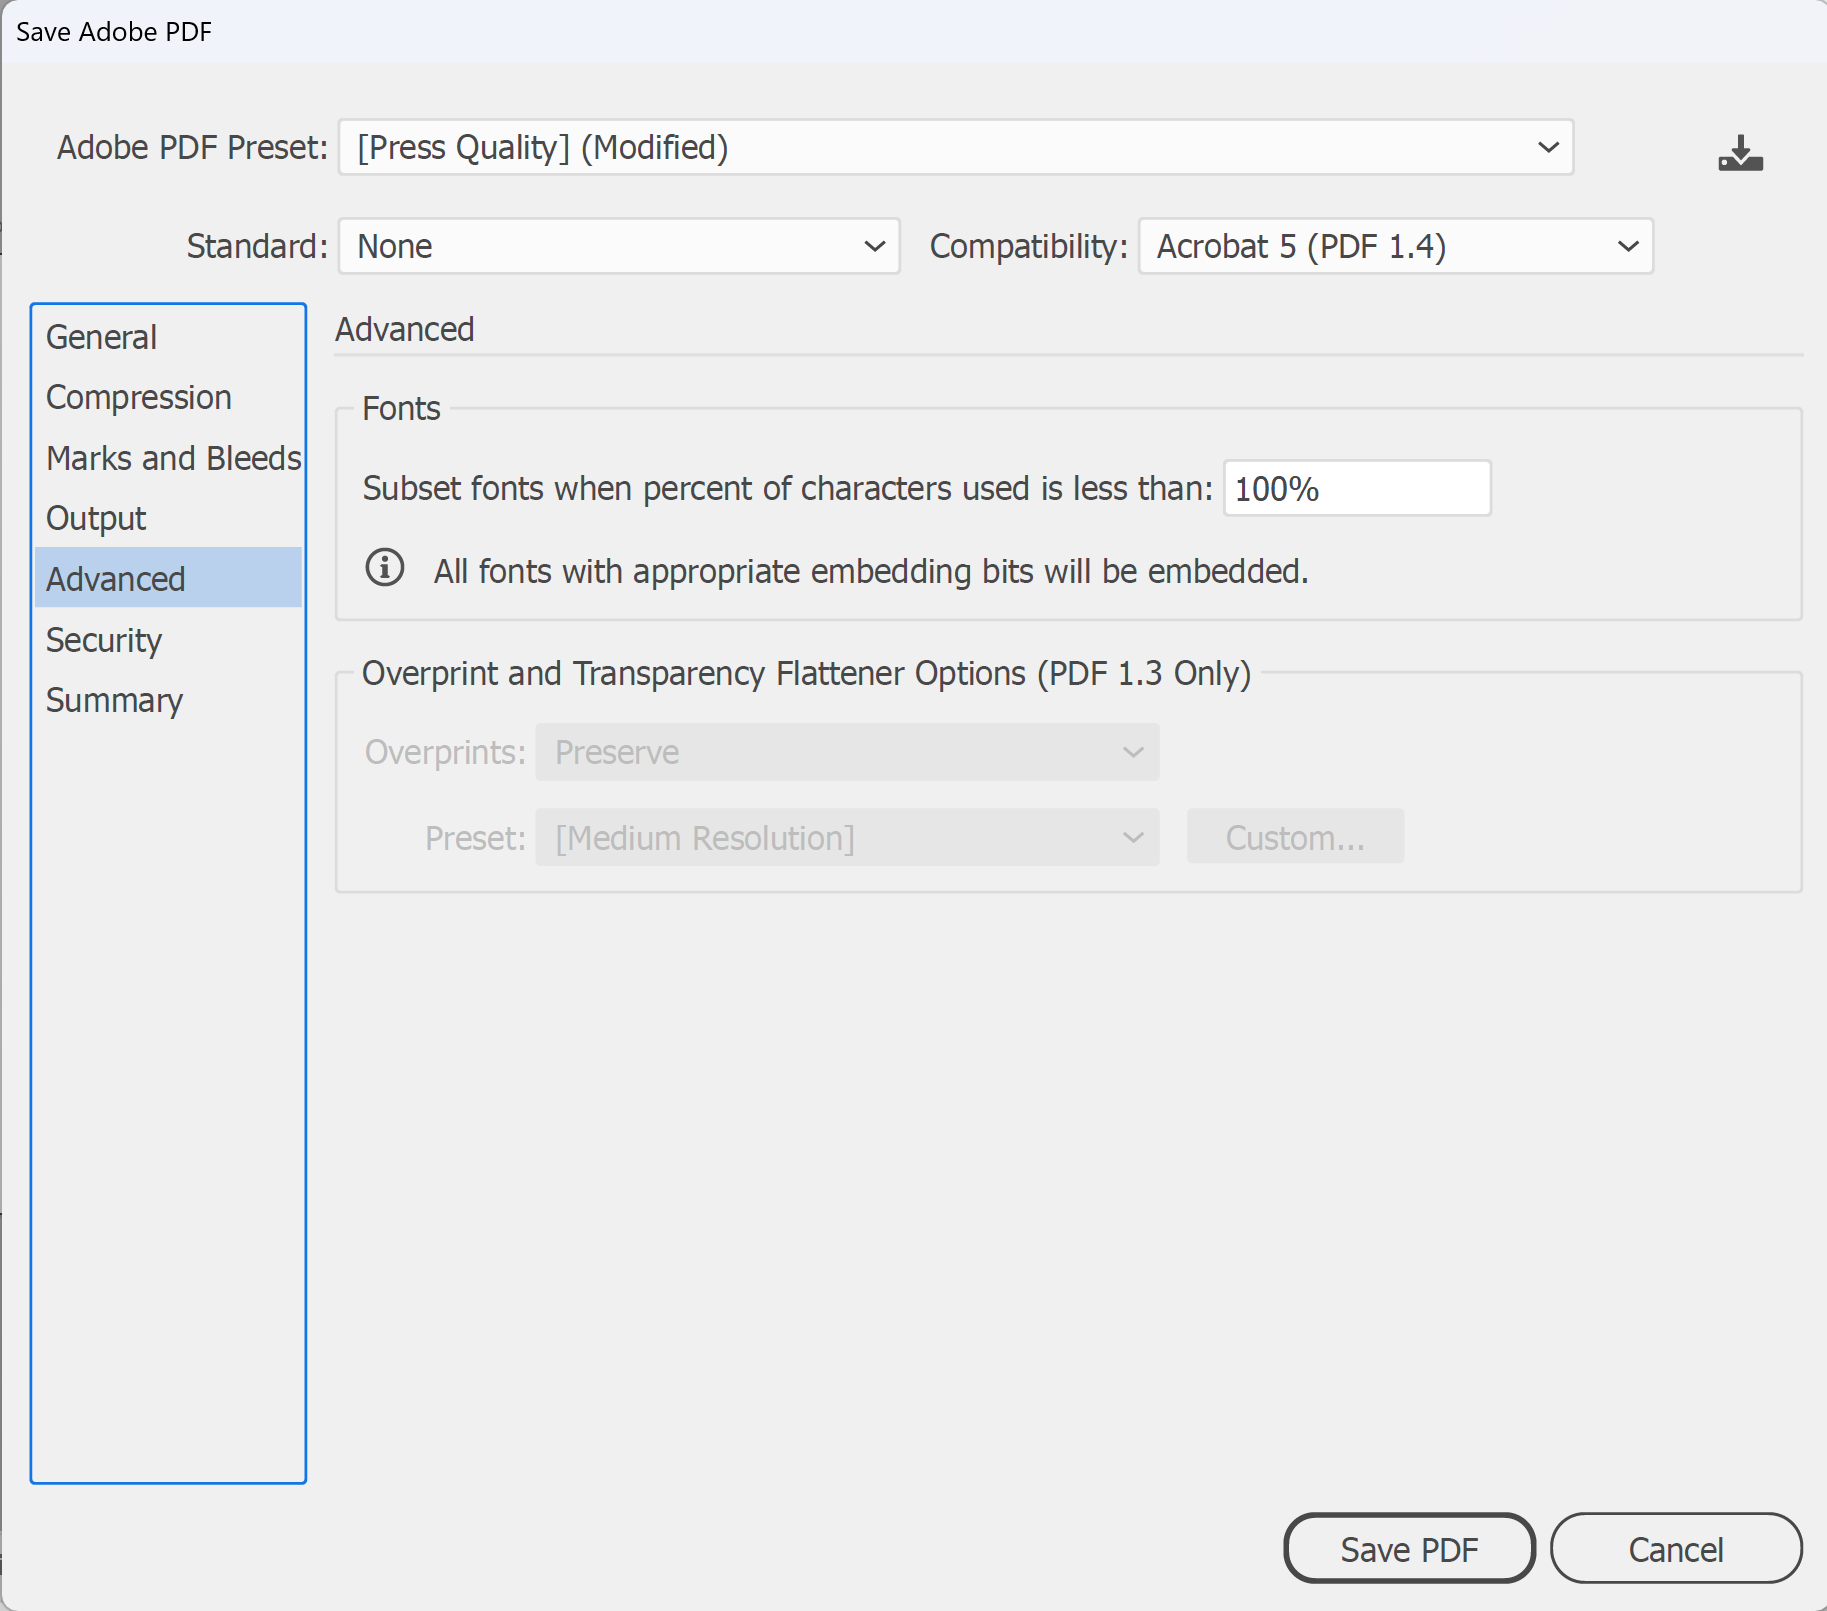Click the Save PDF button
This screenshot has height=1611, width=1827.
click(x=1409, y=1549)
